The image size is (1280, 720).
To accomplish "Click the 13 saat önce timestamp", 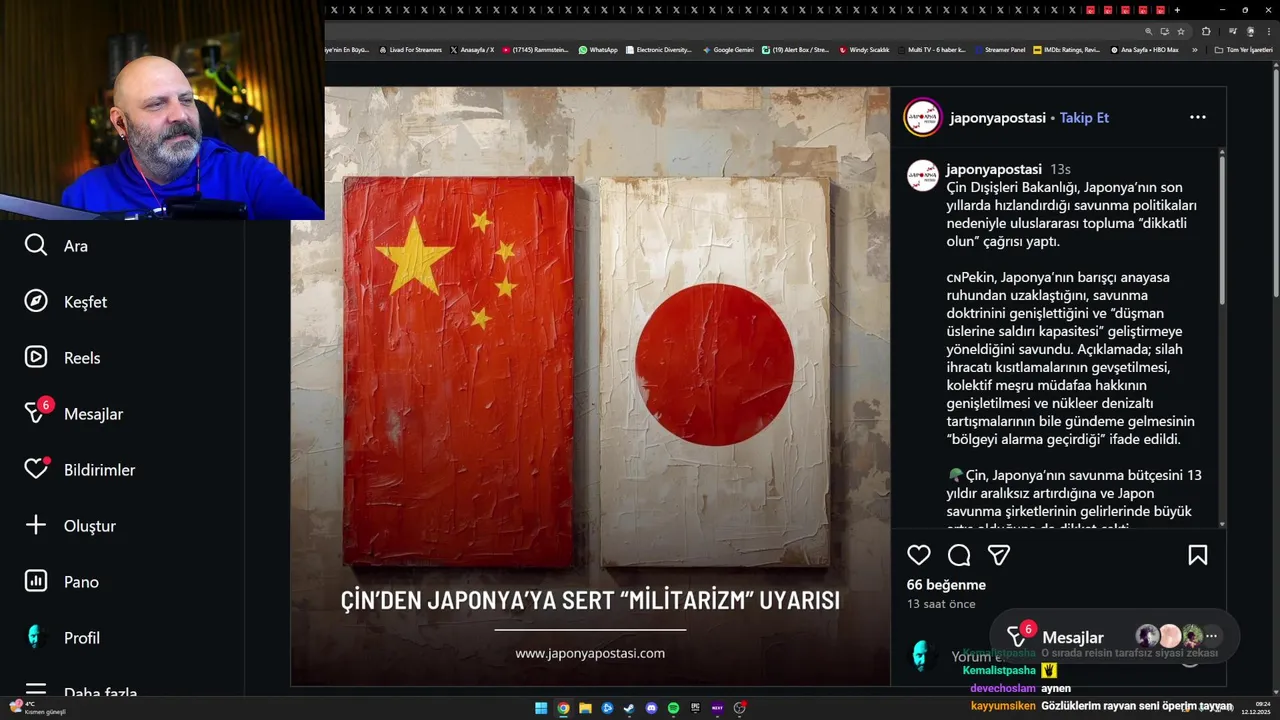I will (x=941, y=604).
